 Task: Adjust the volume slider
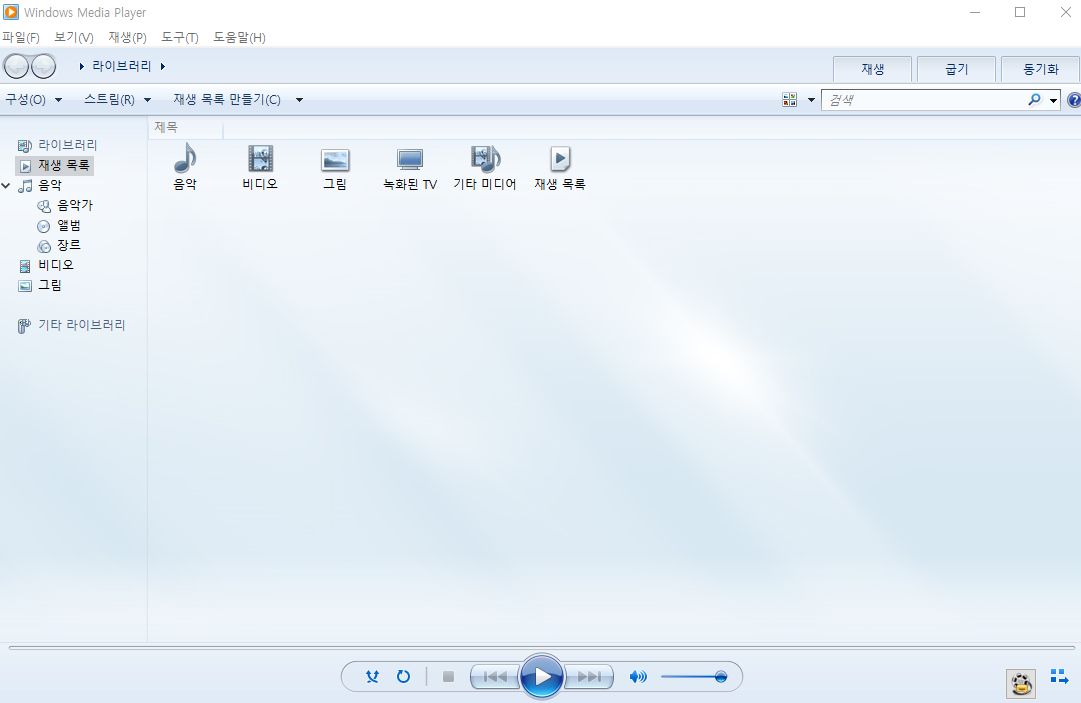pos(694,676)
